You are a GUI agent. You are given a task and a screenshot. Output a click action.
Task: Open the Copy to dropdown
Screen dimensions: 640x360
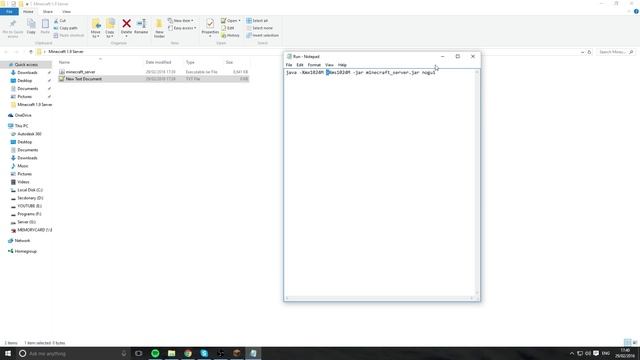tap(110, 28)
